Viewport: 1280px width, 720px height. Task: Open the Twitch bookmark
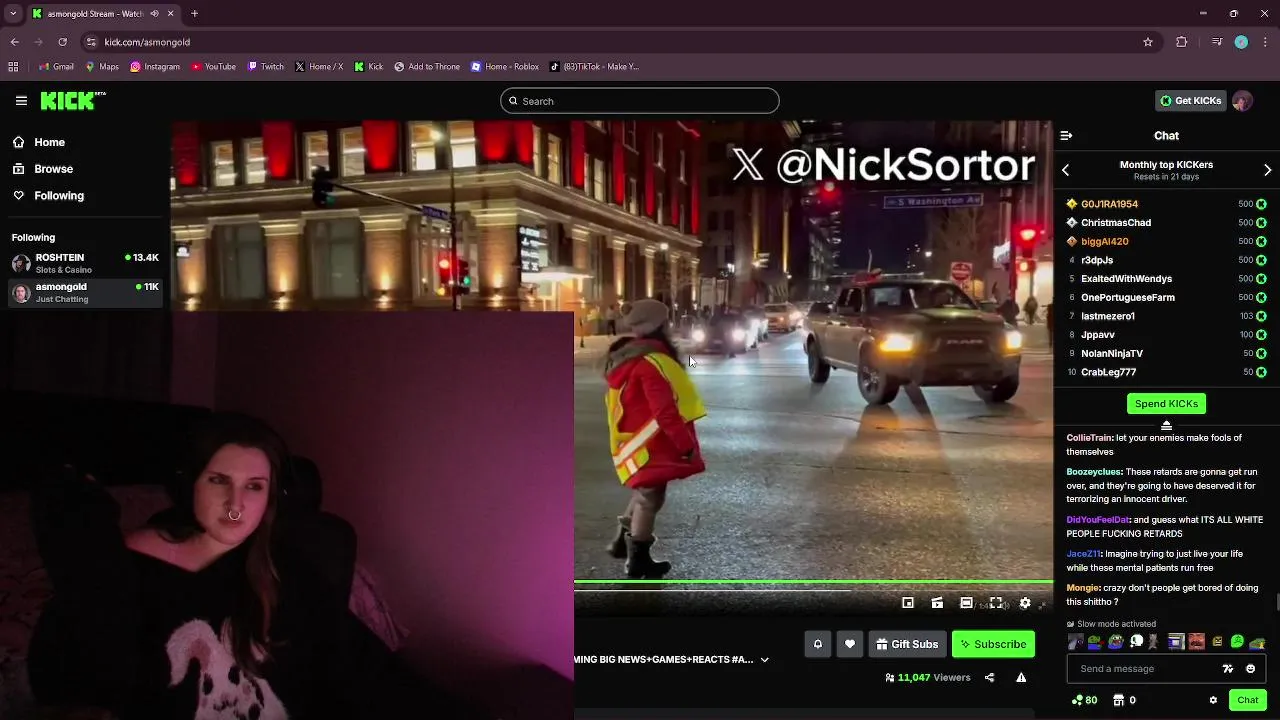tap(266, 67)
